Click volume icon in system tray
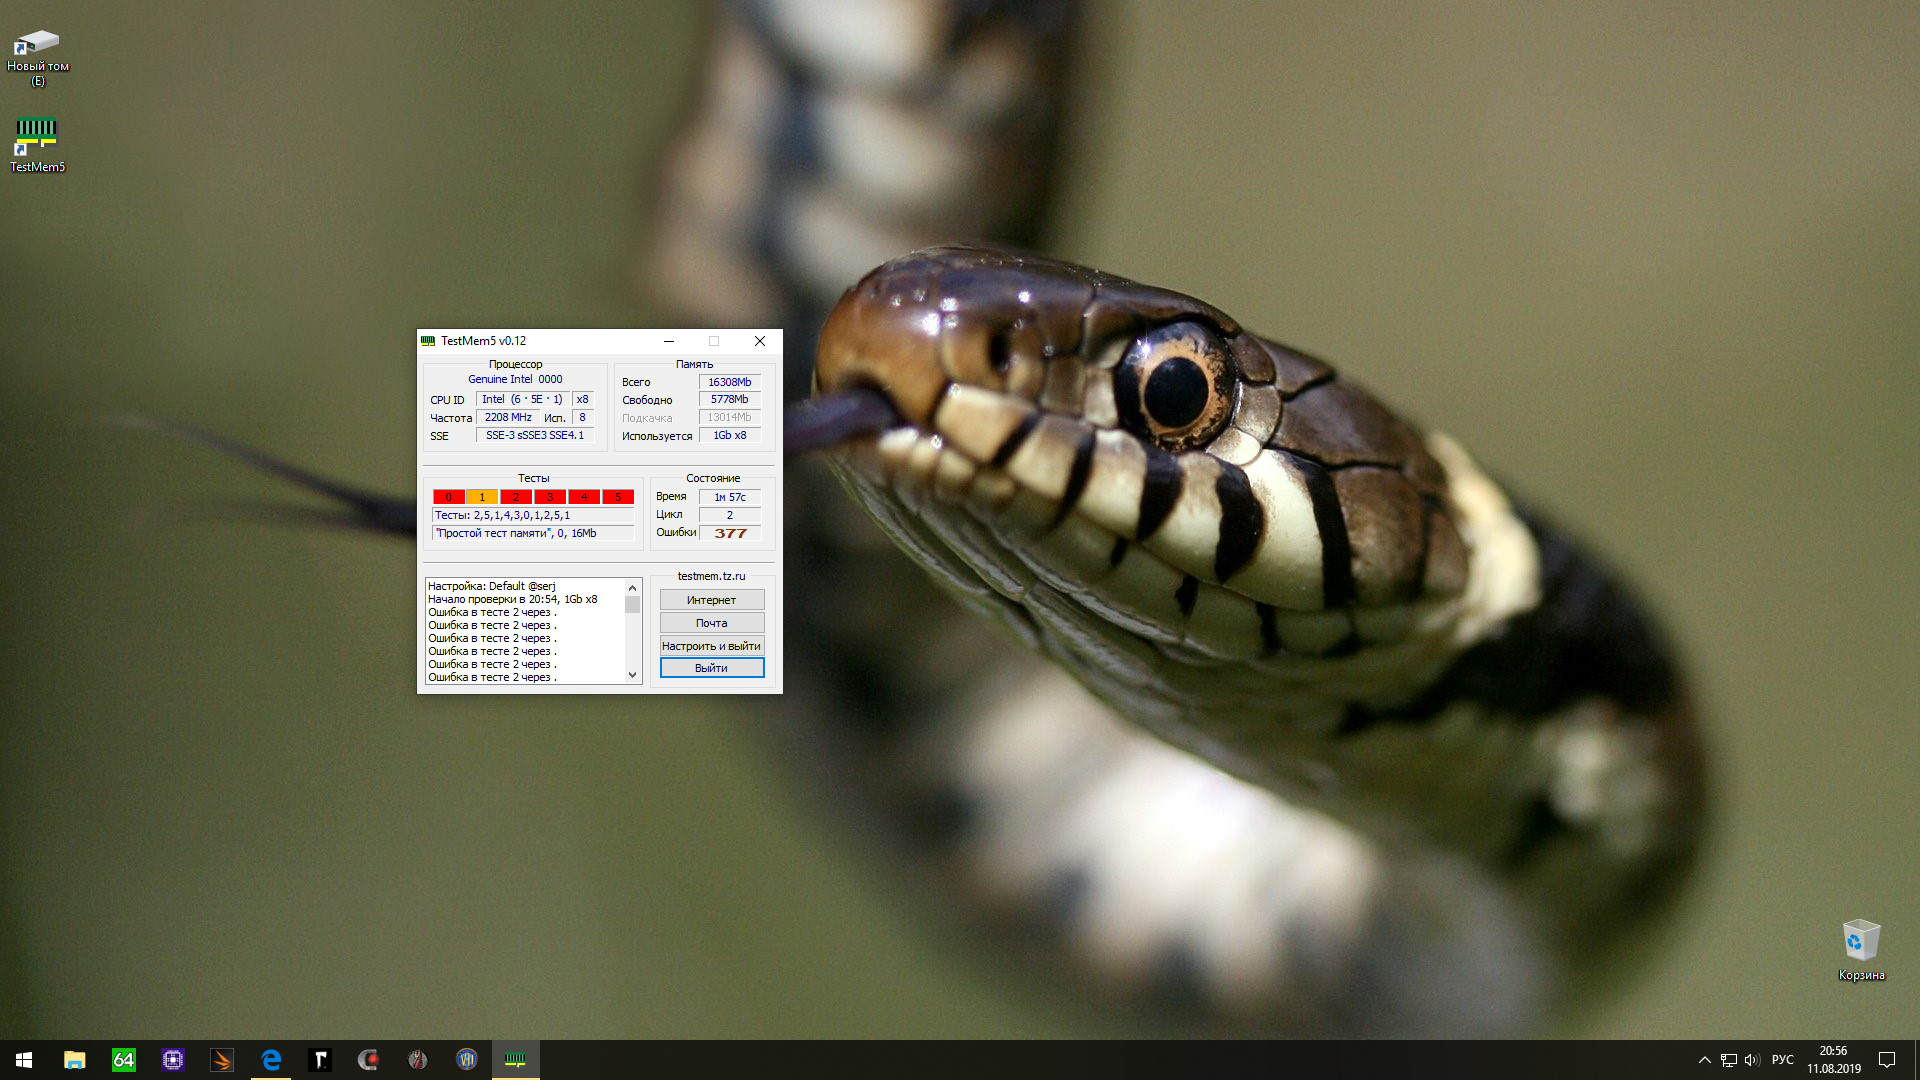This screenshot has height=1080, width=1920. [1751, 1060]
